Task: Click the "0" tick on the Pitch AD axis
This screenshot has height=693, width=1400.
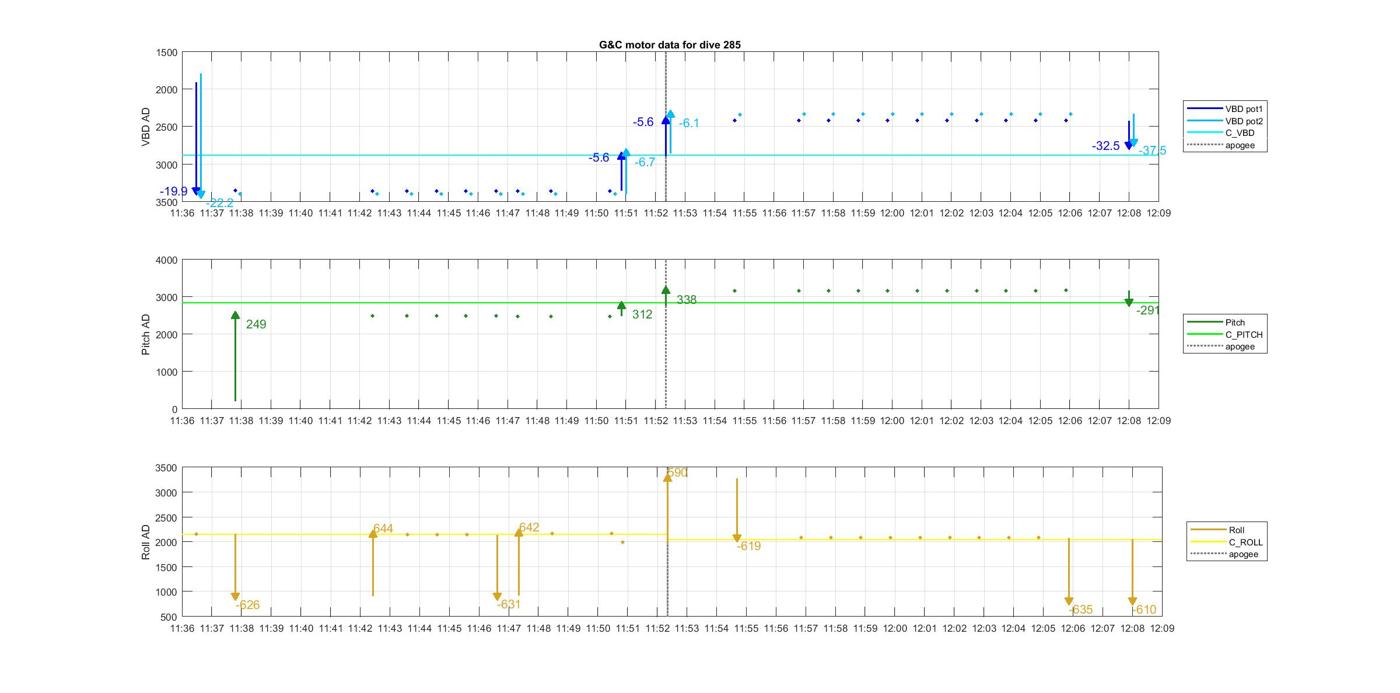Action: tap(174, 410)
